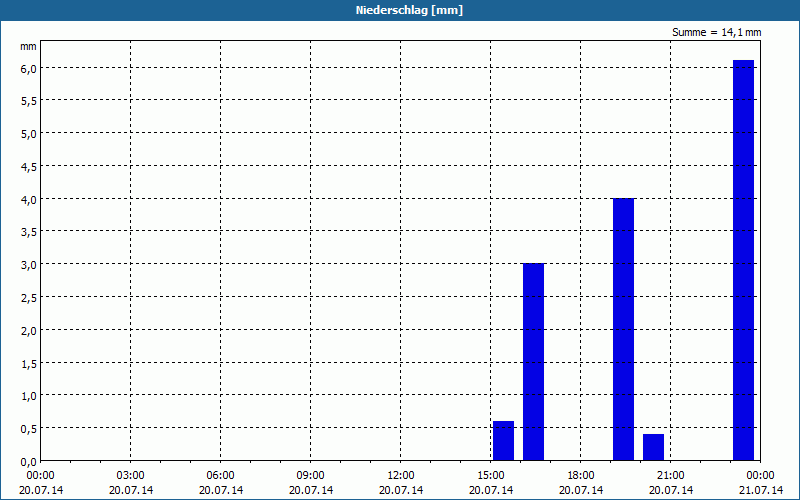Click the 21:00 20.07.14 time label
The height and width of the screenshot is (500, 800).
[671, 483]
